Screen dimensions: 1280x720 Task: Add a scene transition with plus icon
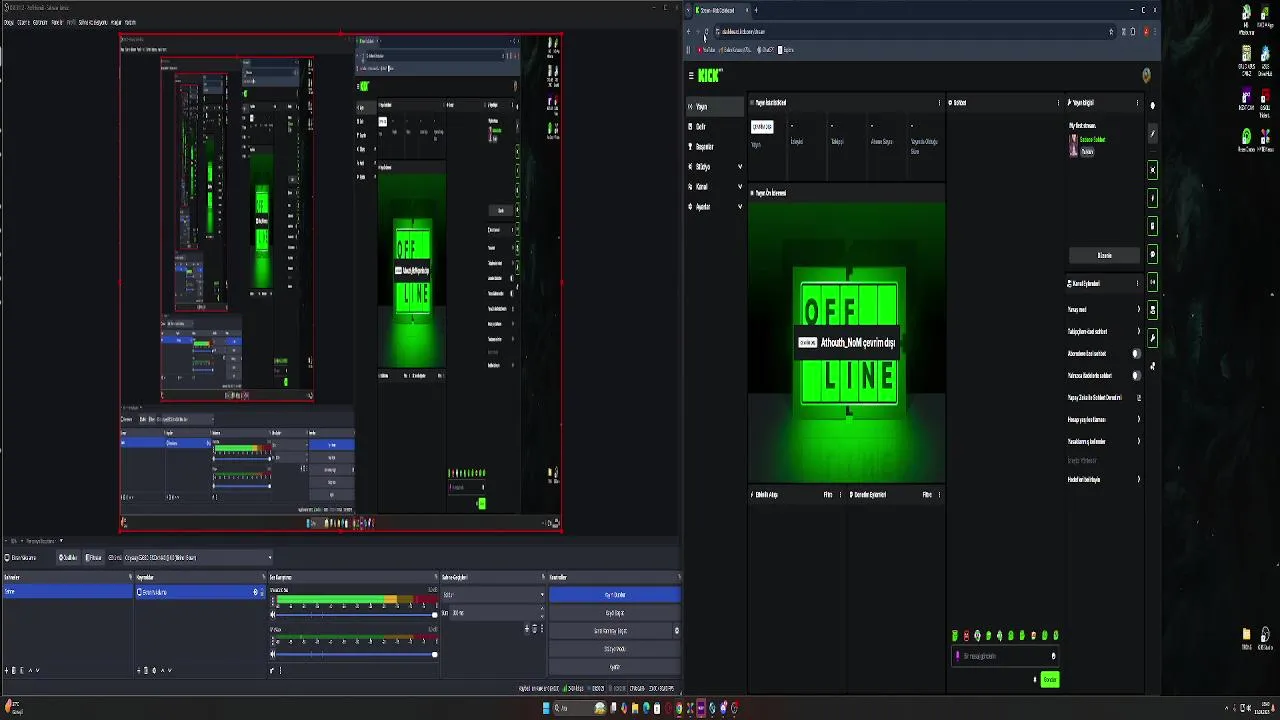pos(527,629)
